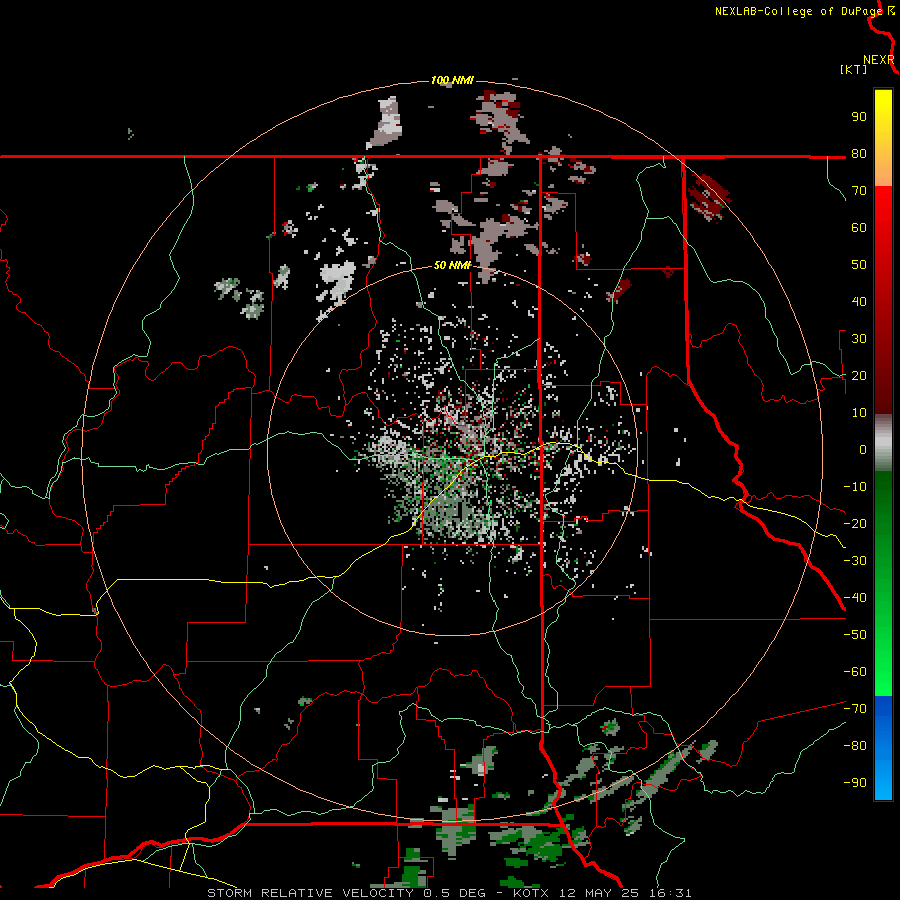Image resolution: width=900 pixels, height=900 pixels.
Task: Pick the yellow-orange top segment of velocity scale
Action: [883, 138]
